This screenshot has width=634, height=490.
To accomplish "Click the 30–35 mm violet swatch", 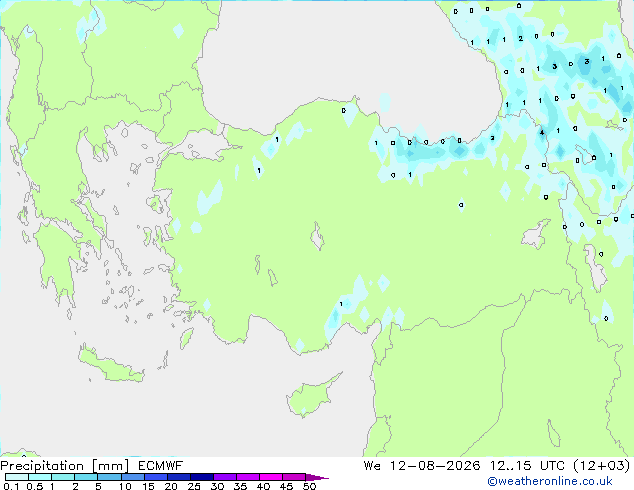I will [224, 477].
